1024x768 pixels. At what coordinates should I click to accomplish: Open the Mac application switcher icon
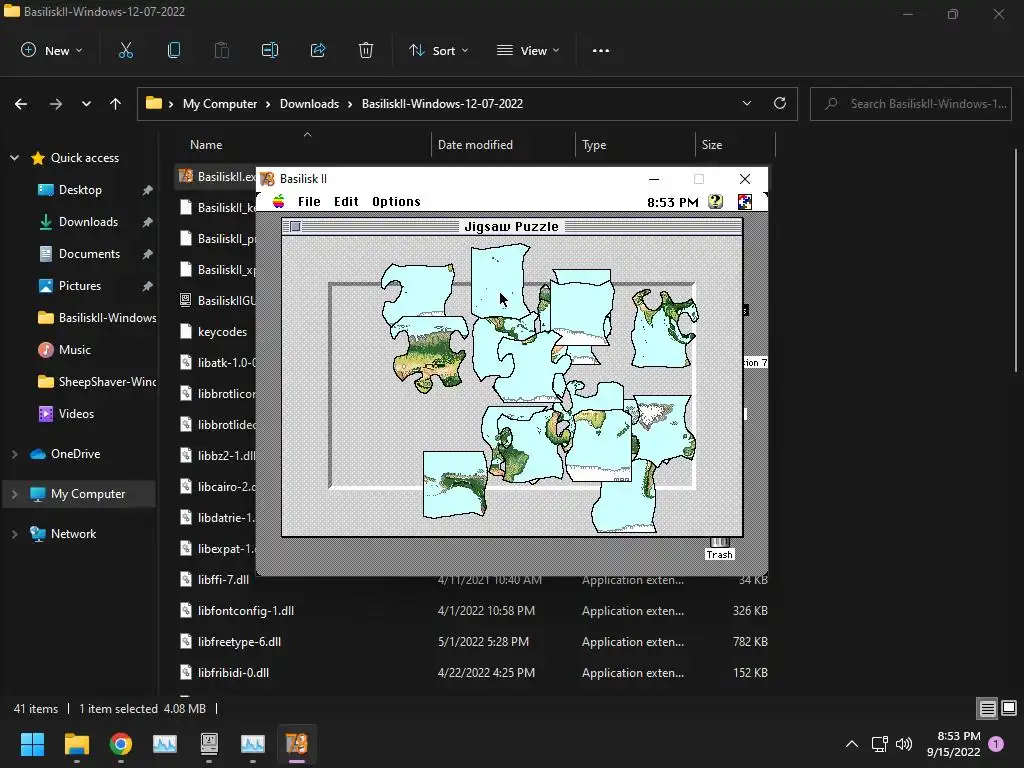[x=744, y=202]
